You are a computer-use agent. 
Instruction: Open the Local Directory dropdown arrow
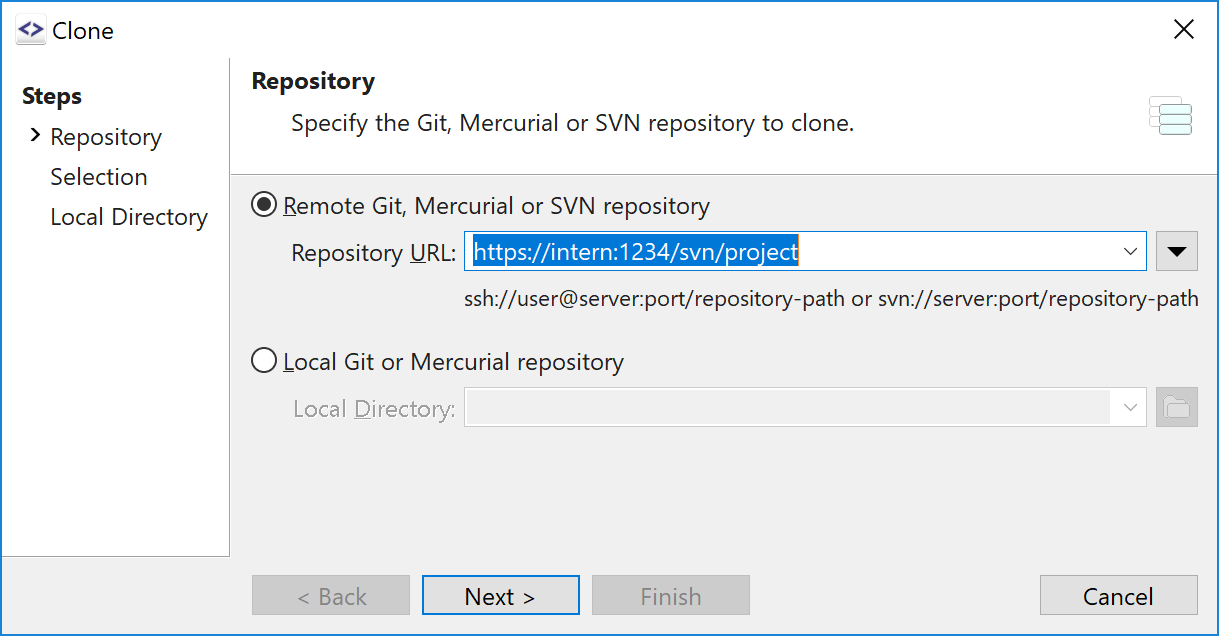(x=1130, y=408)
